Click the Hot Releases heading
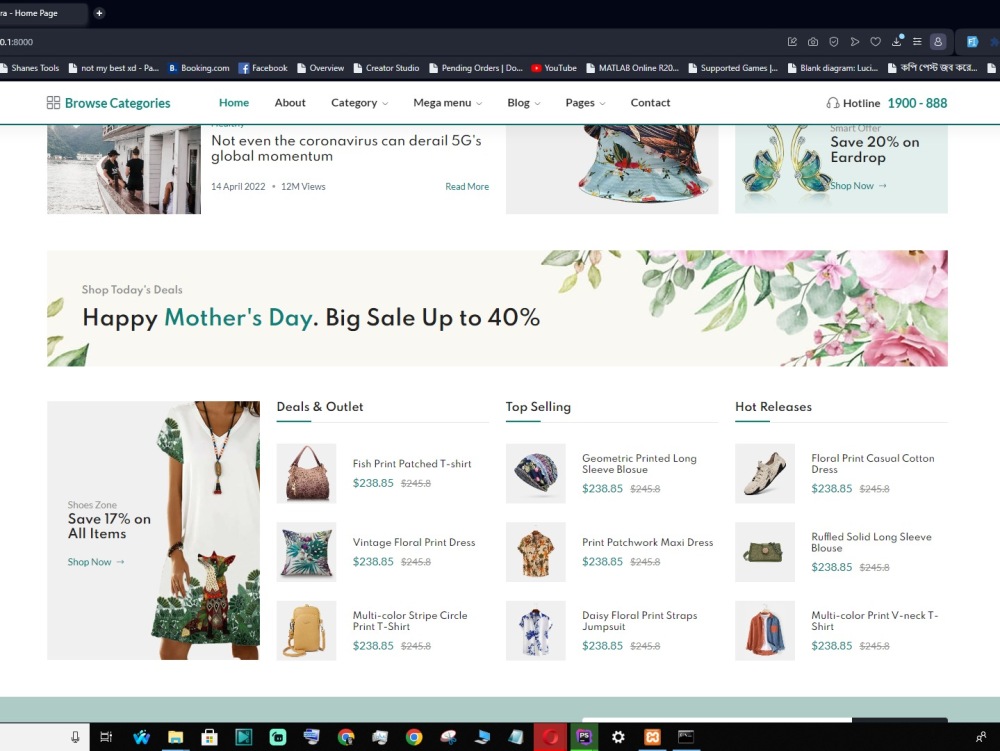This screenshot has height=751, width=1000. coord(773,407)
